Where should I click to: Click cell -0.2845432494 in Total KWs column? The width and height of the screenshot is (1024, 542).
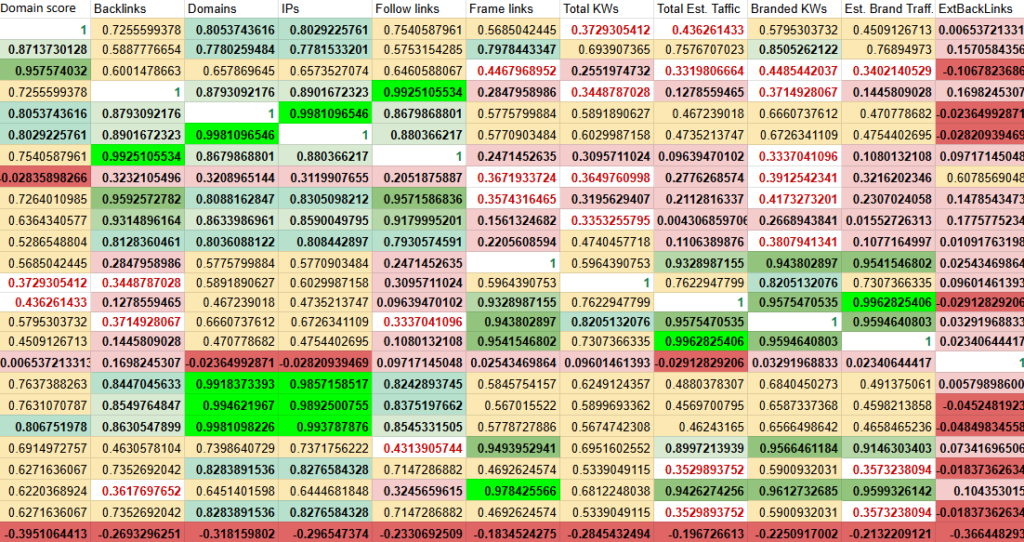[608, 533]
